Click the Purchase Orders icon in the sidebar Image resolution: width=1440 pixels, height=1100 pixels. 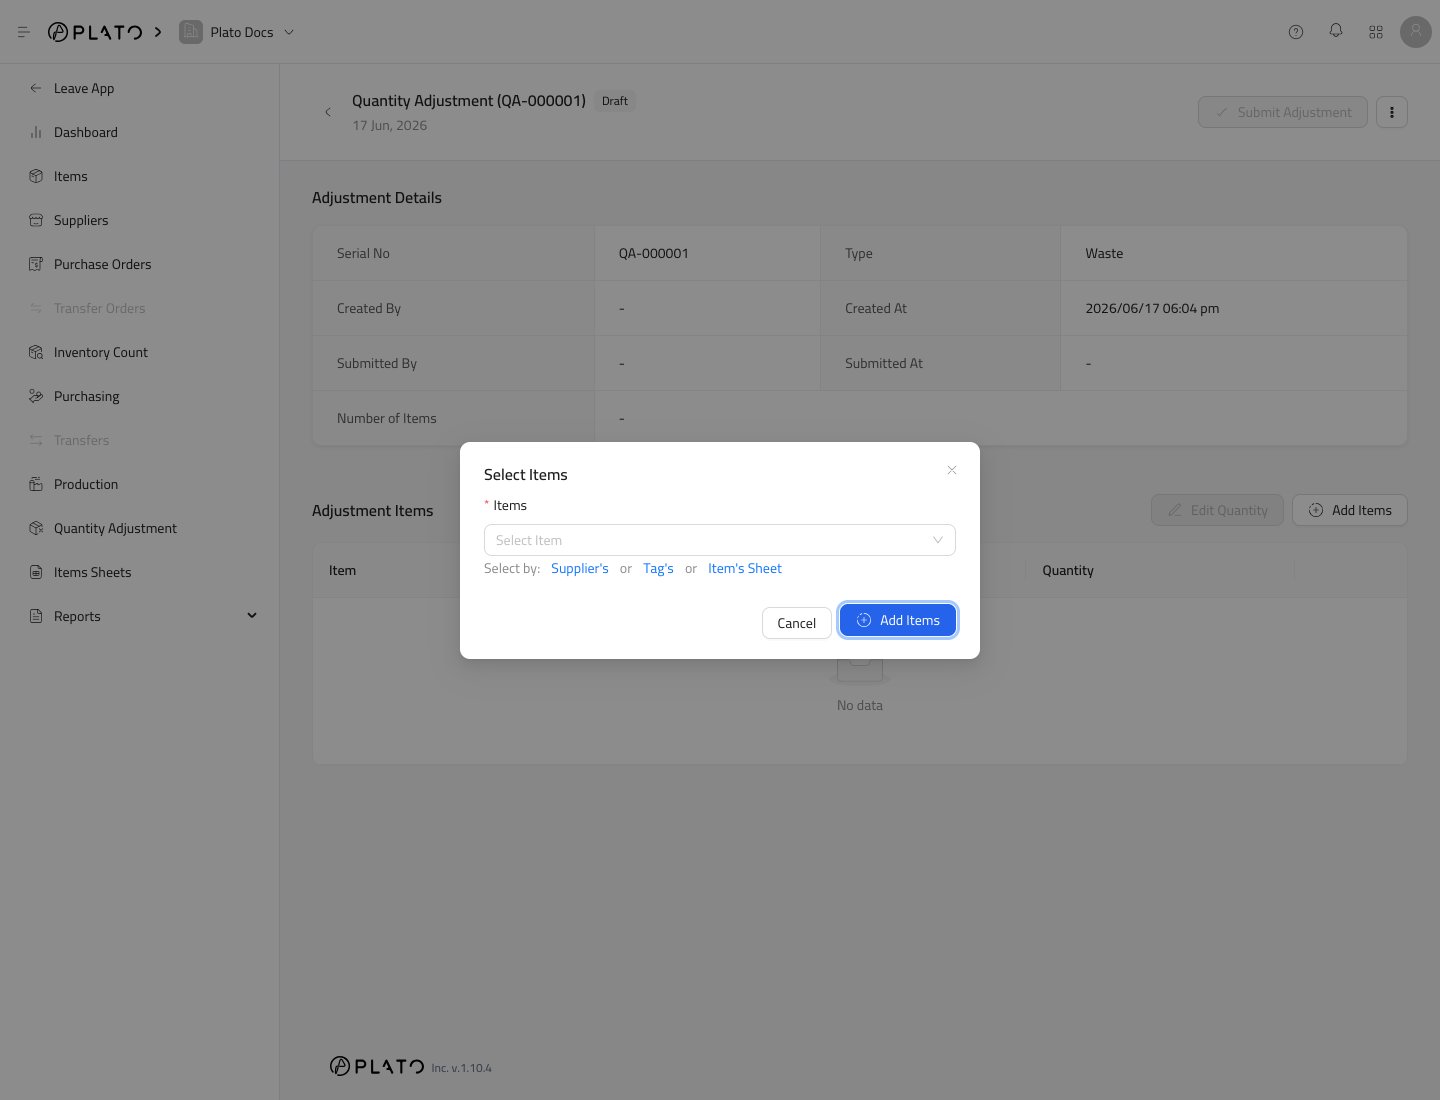[36, 264]
